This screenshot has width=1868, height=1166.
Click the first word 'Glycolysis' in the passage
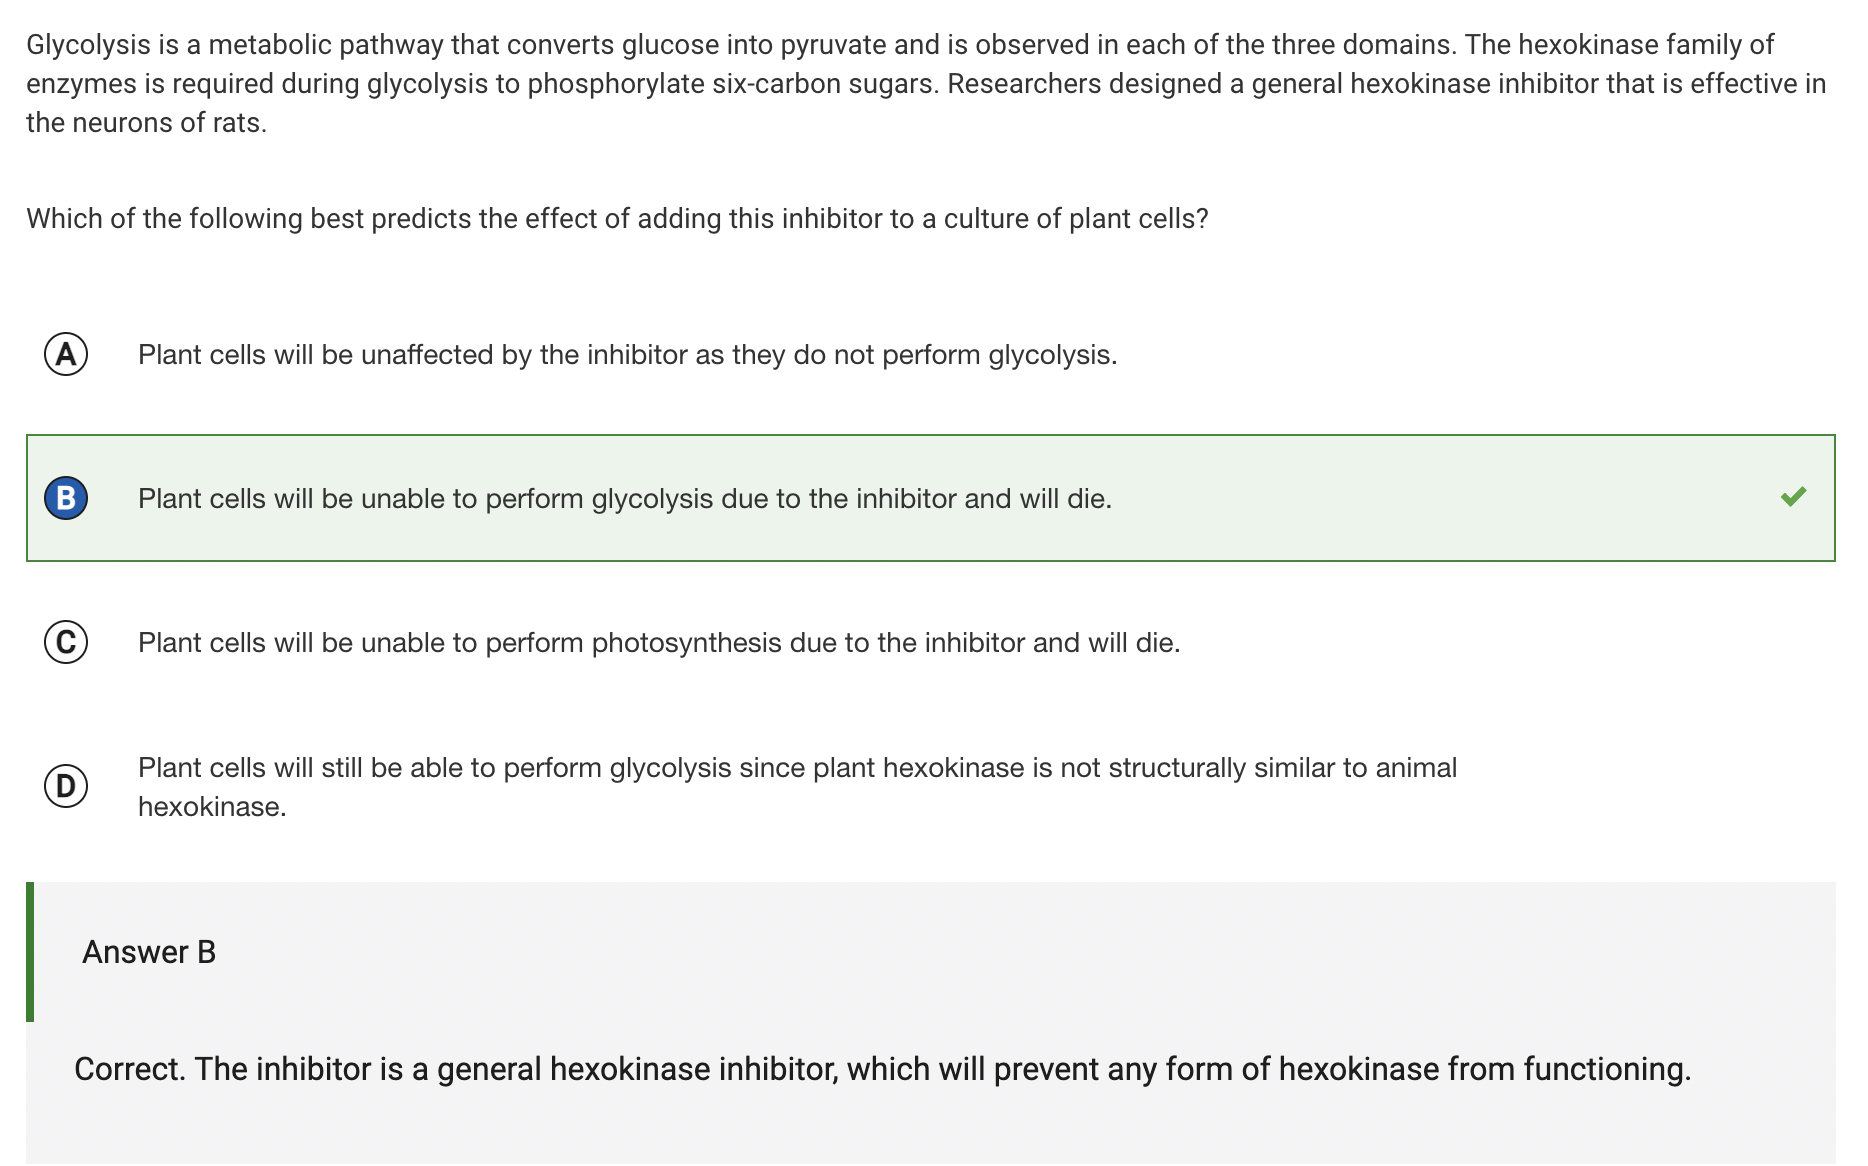click(x=88, y=45)
